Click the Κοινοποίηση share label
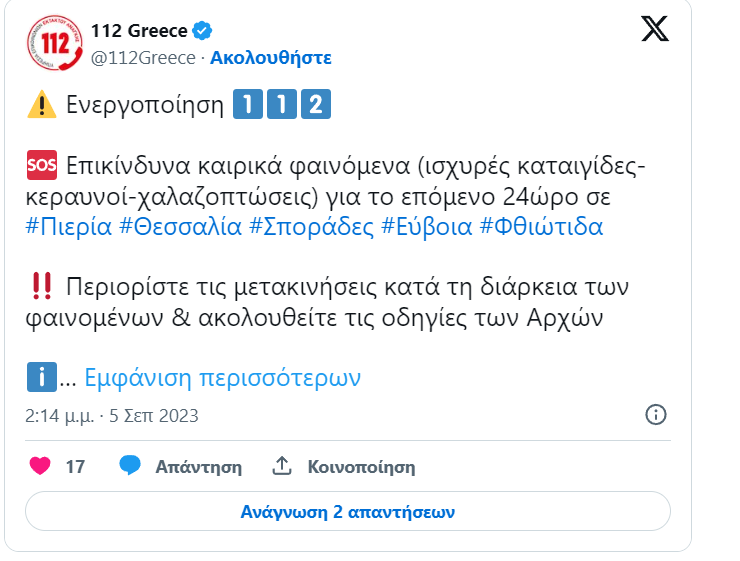Image resolution: width=740 pixels, height=561 pixels. coord(362,467)
